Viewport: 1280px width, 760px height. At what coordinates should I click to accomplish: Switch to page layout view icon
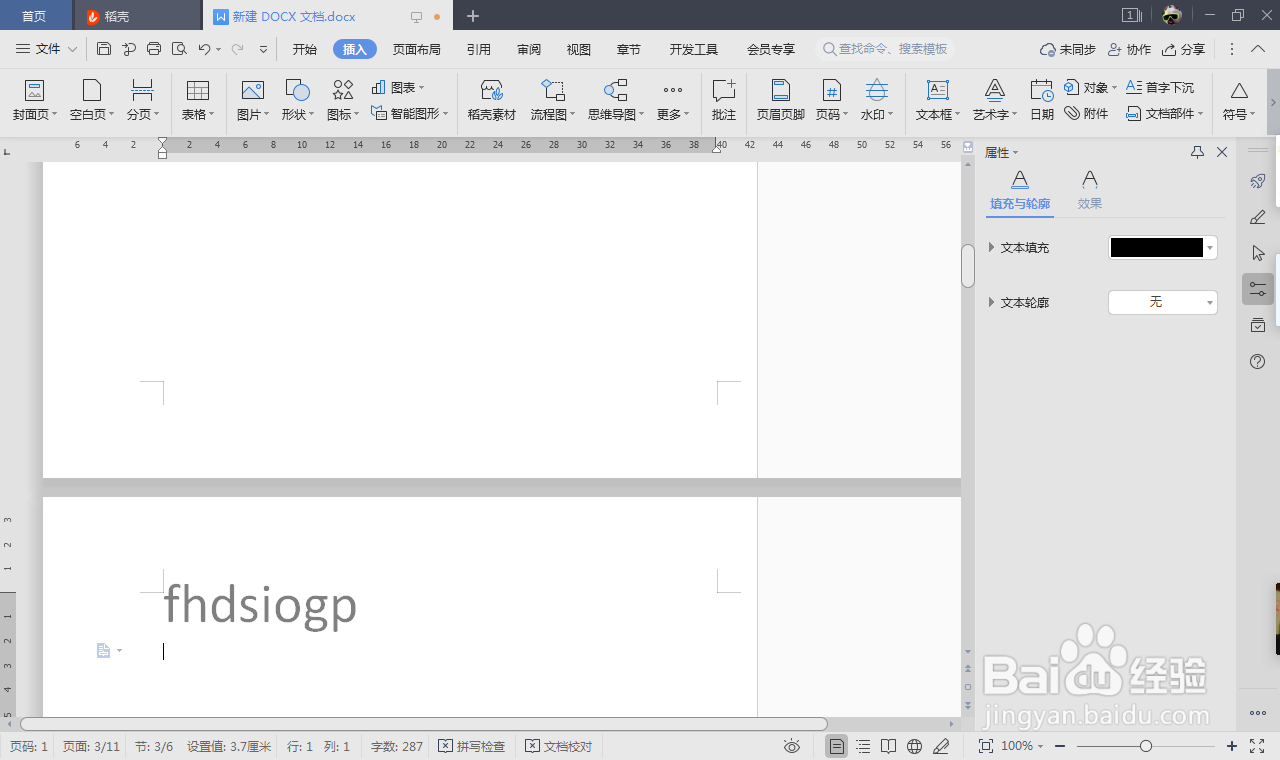pyautogui.click(x=837, y=746)
